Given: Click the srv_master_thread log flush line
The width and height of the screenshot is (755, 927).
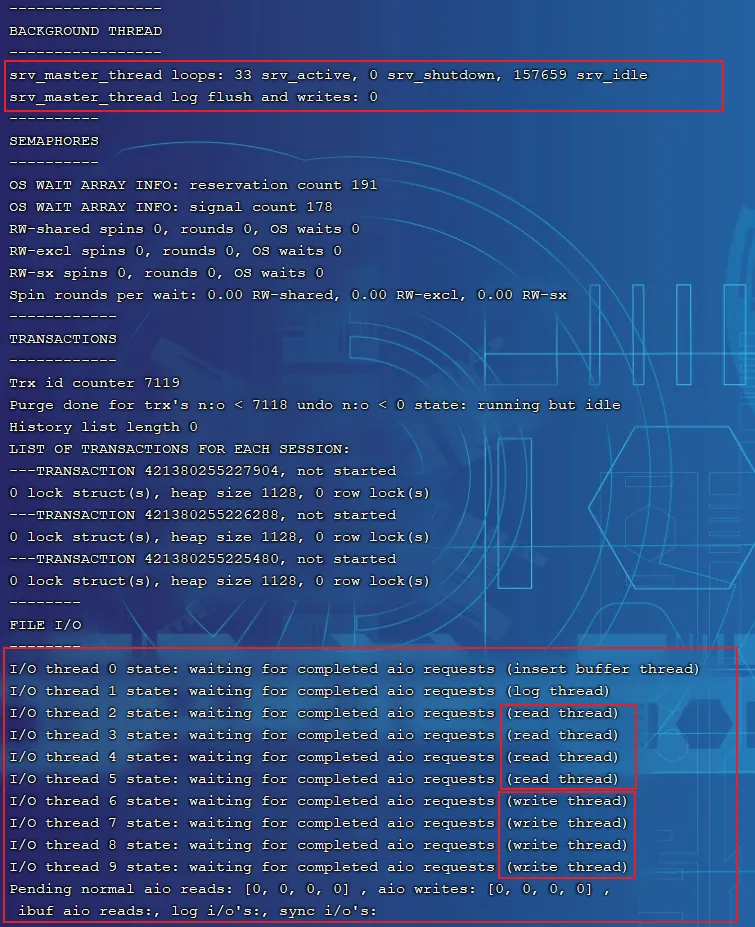Looking at the screenshot, I should pyautogui.click(x=193, y=97).
